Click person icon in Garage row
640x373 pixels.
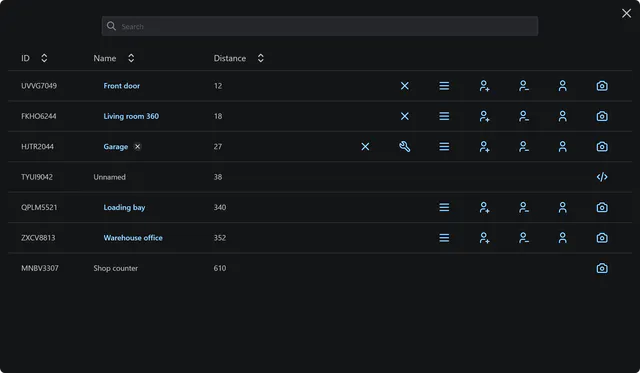click(x=562, y=147)
